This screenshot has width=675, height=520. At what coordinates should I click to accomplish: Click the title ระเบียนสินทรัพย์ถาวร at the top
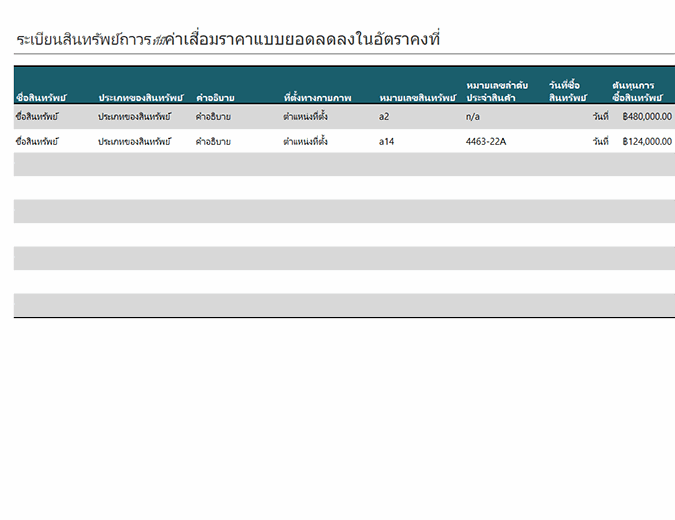228,40
